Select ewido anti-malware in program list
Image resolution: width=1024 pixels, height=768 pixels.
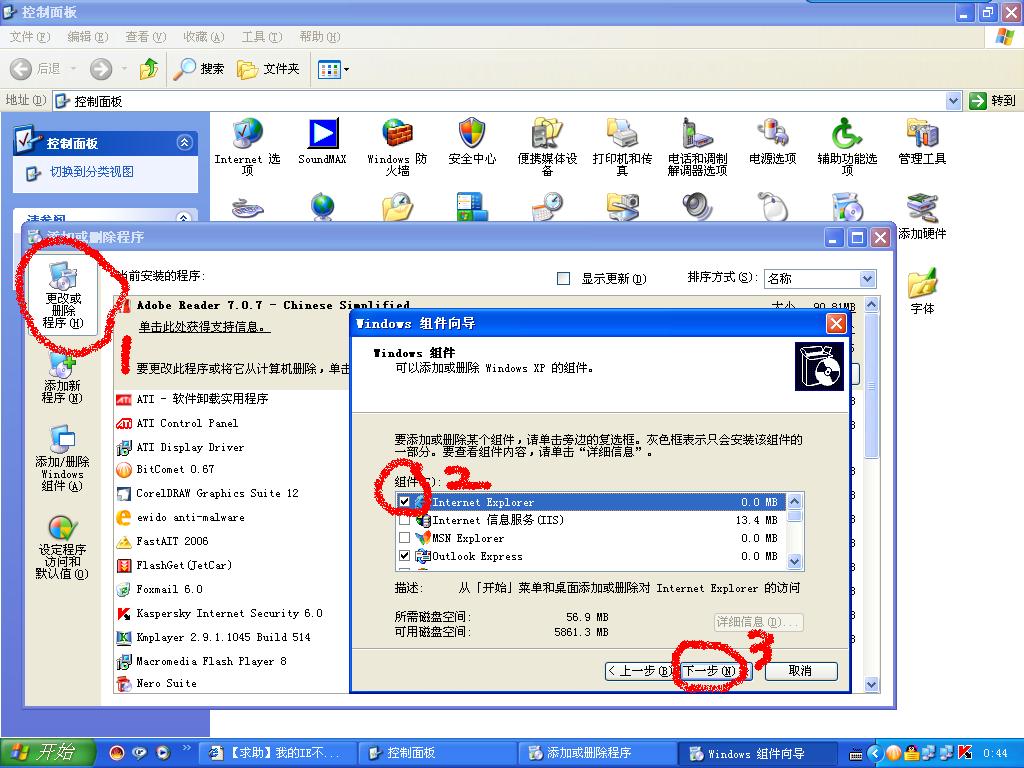click(180, 517)
